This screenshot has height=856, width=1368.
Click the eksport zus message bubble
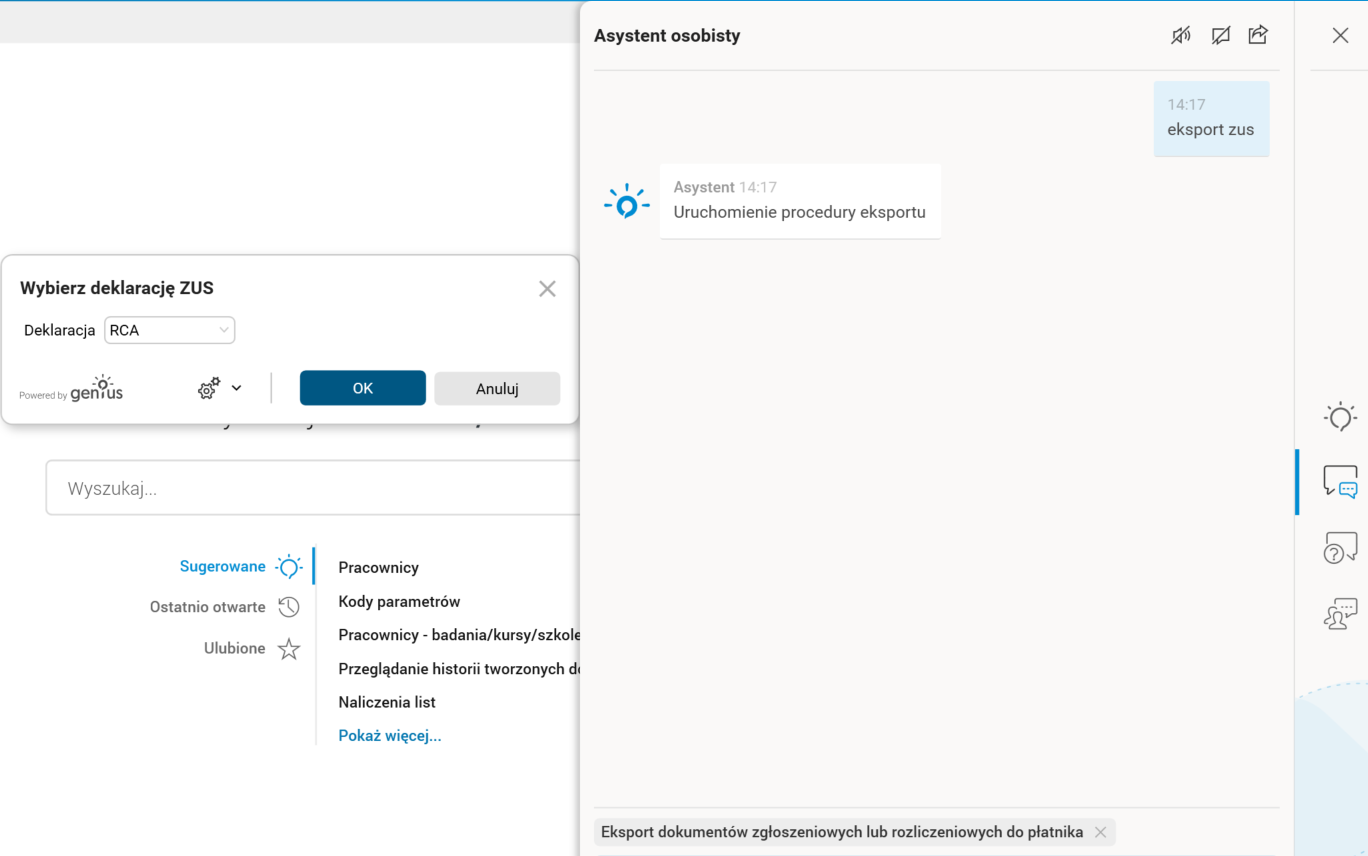coord(1211,118)
